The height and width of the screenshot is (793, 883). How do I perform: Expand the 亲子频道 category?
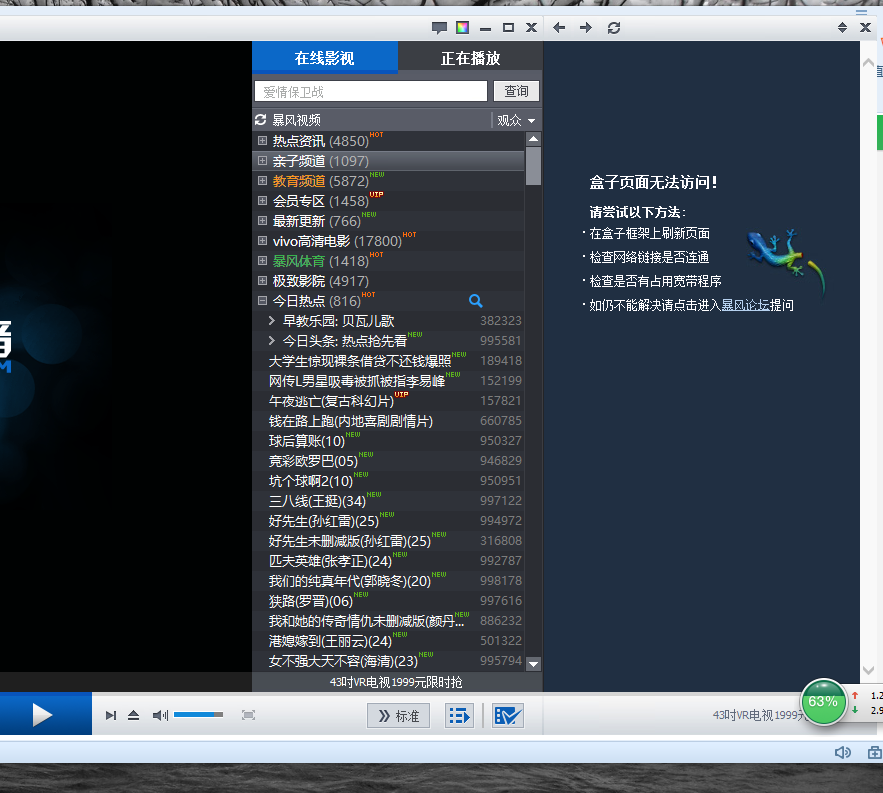262,161
